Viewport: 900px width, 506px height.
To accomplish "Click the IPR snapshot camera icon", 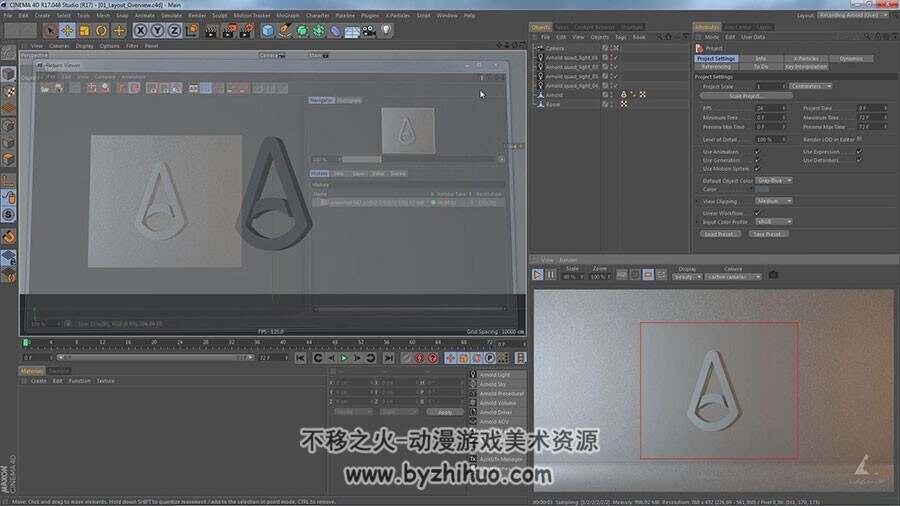I will point(773,275).
